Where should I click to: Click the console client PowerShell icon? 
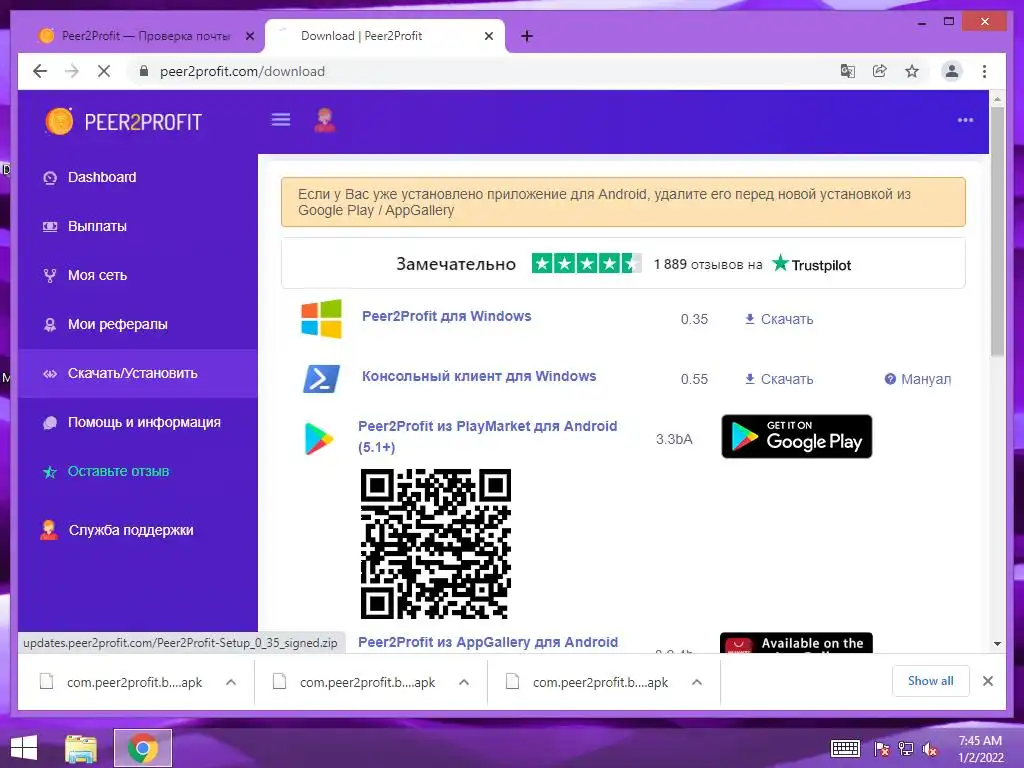[321, 379]
